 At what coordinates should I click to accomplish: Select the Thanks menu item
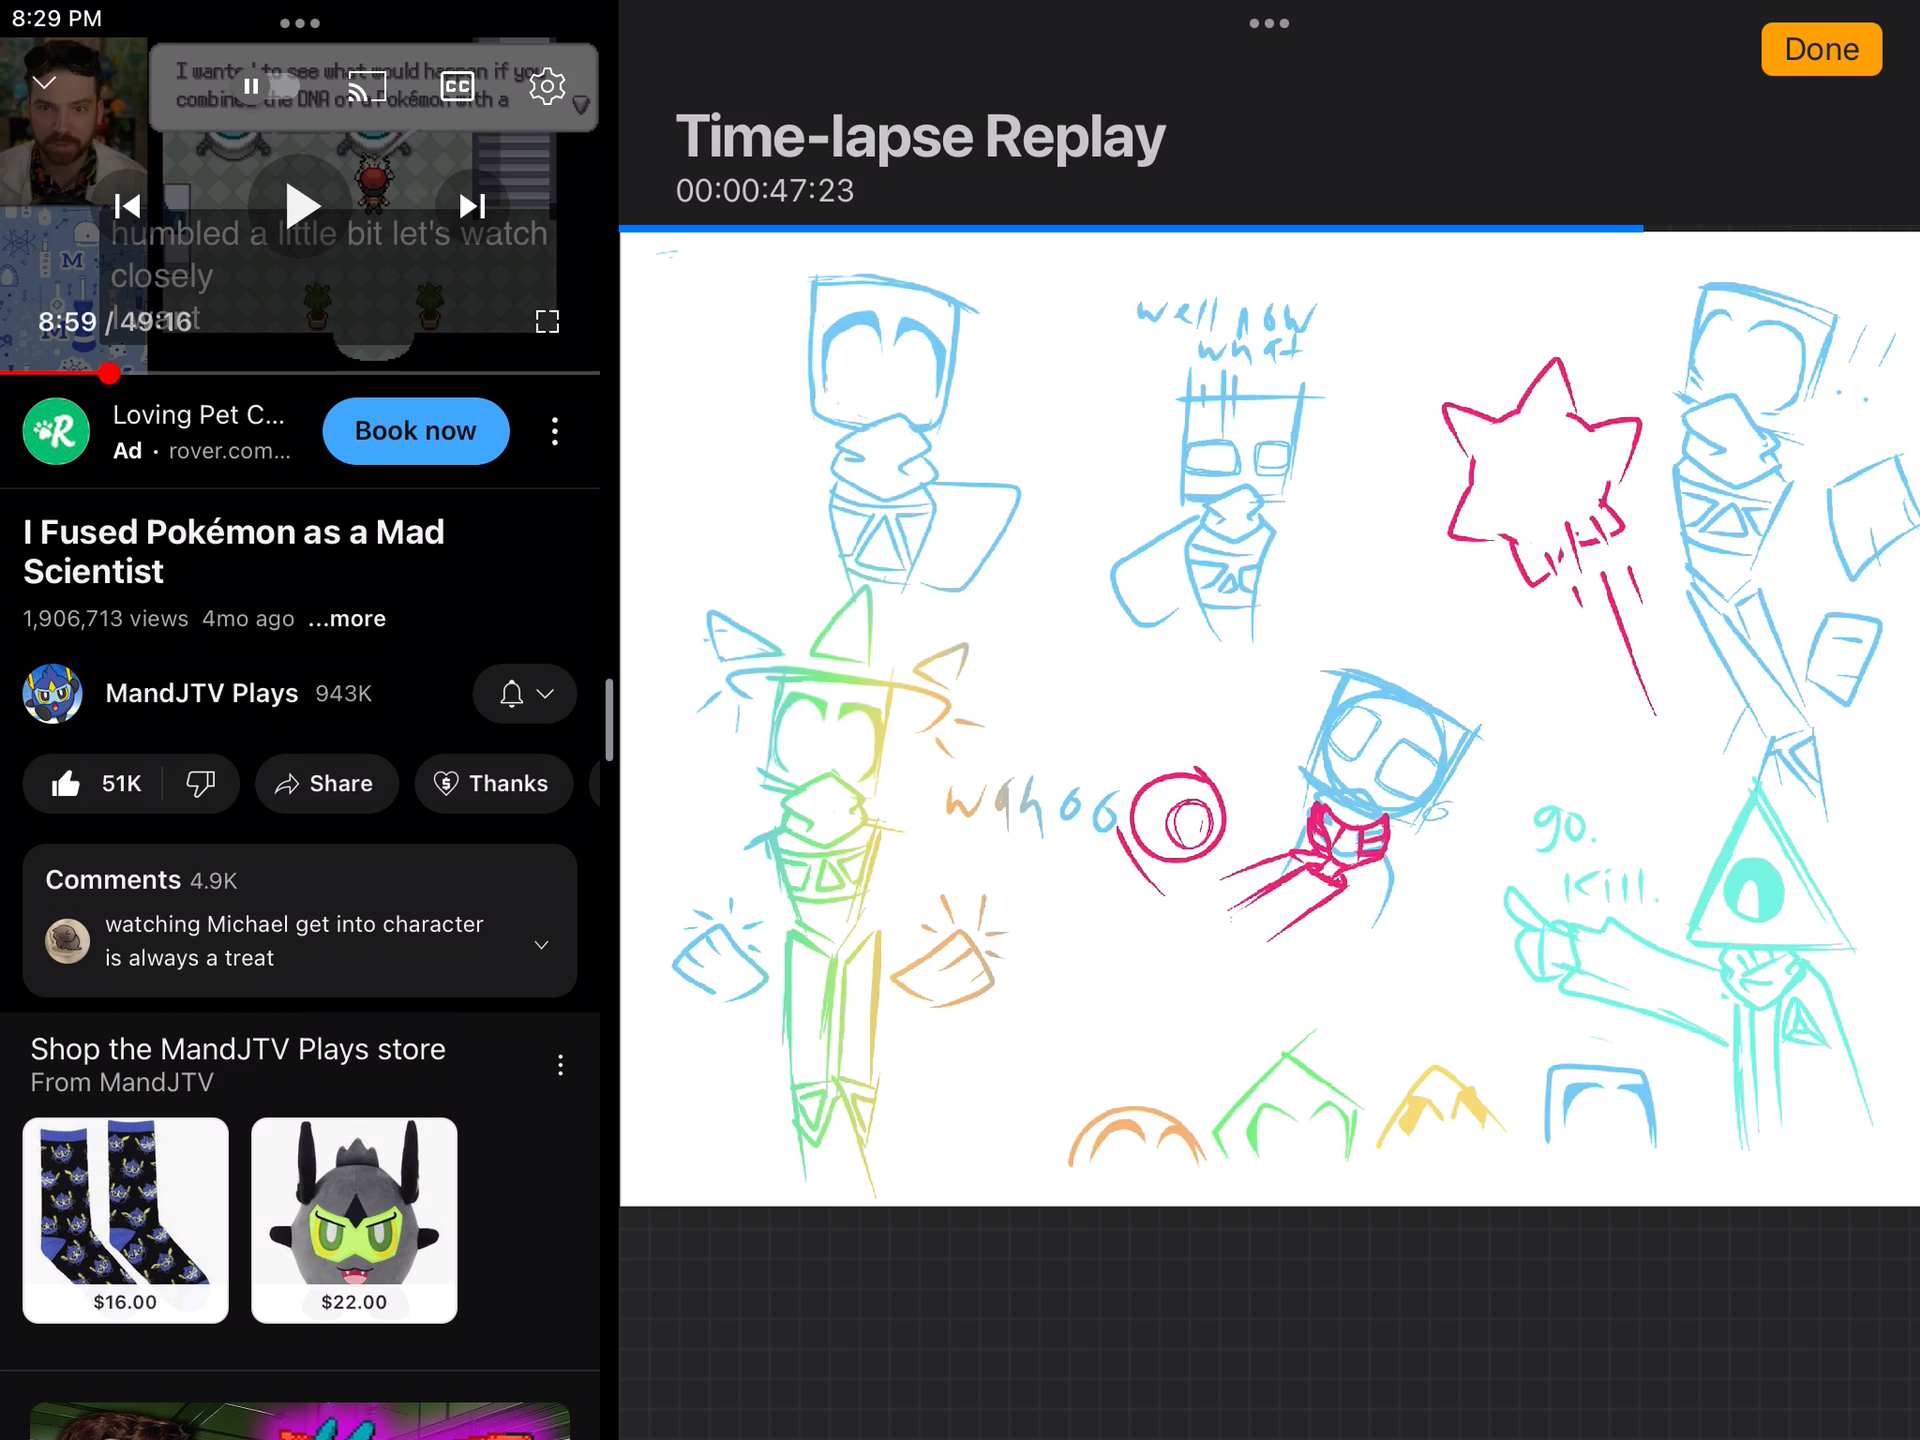[x=490, y=784]
